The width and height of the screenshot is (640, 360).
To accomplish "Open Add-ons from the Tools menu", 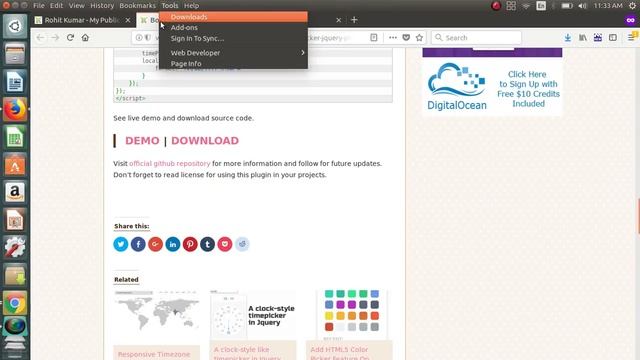I will click(x=233, y=27).
